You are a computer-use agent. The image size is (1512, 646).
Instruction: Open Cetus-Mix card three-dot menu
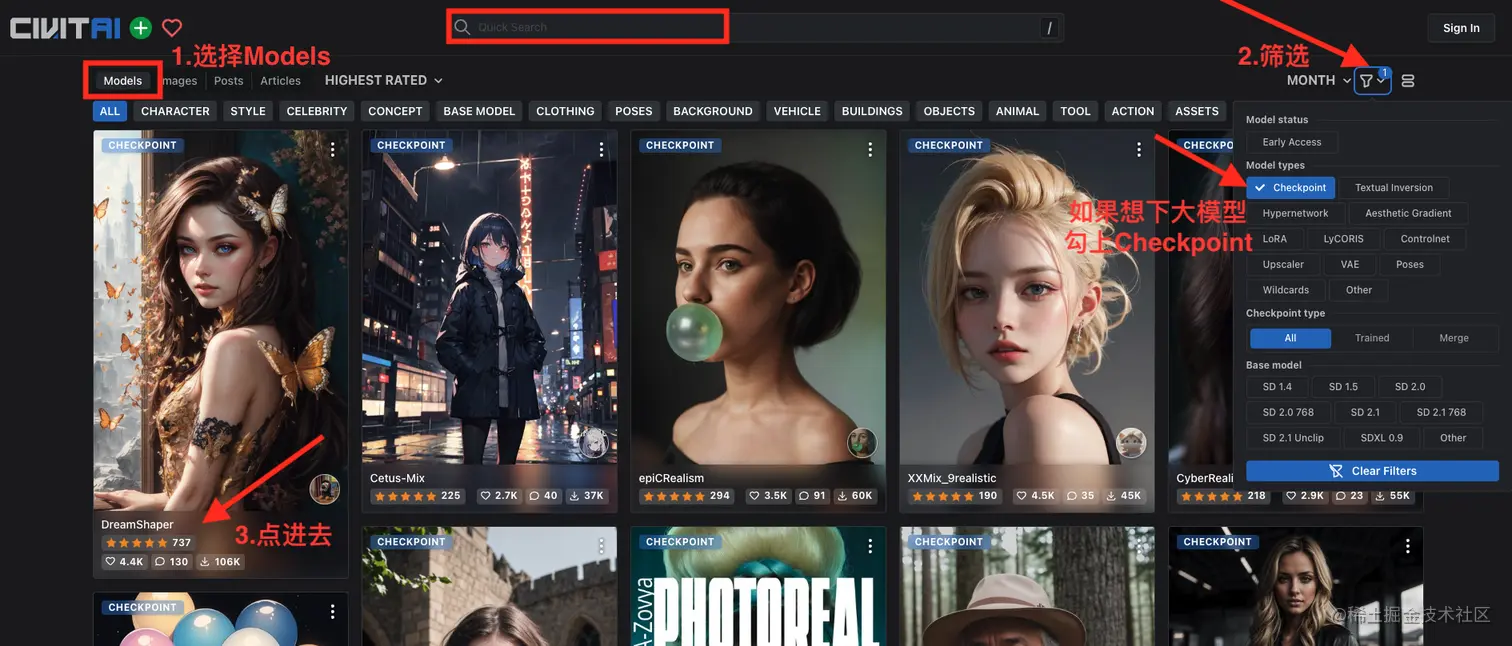tap(601, 149)
